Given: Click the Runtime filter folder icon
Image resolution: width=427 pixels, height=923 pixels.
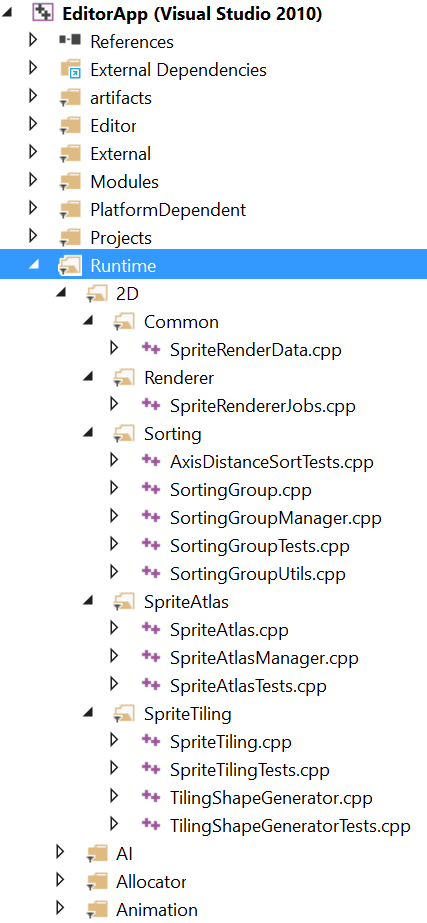Looking at the screenshot, I should tap(71, 266).
